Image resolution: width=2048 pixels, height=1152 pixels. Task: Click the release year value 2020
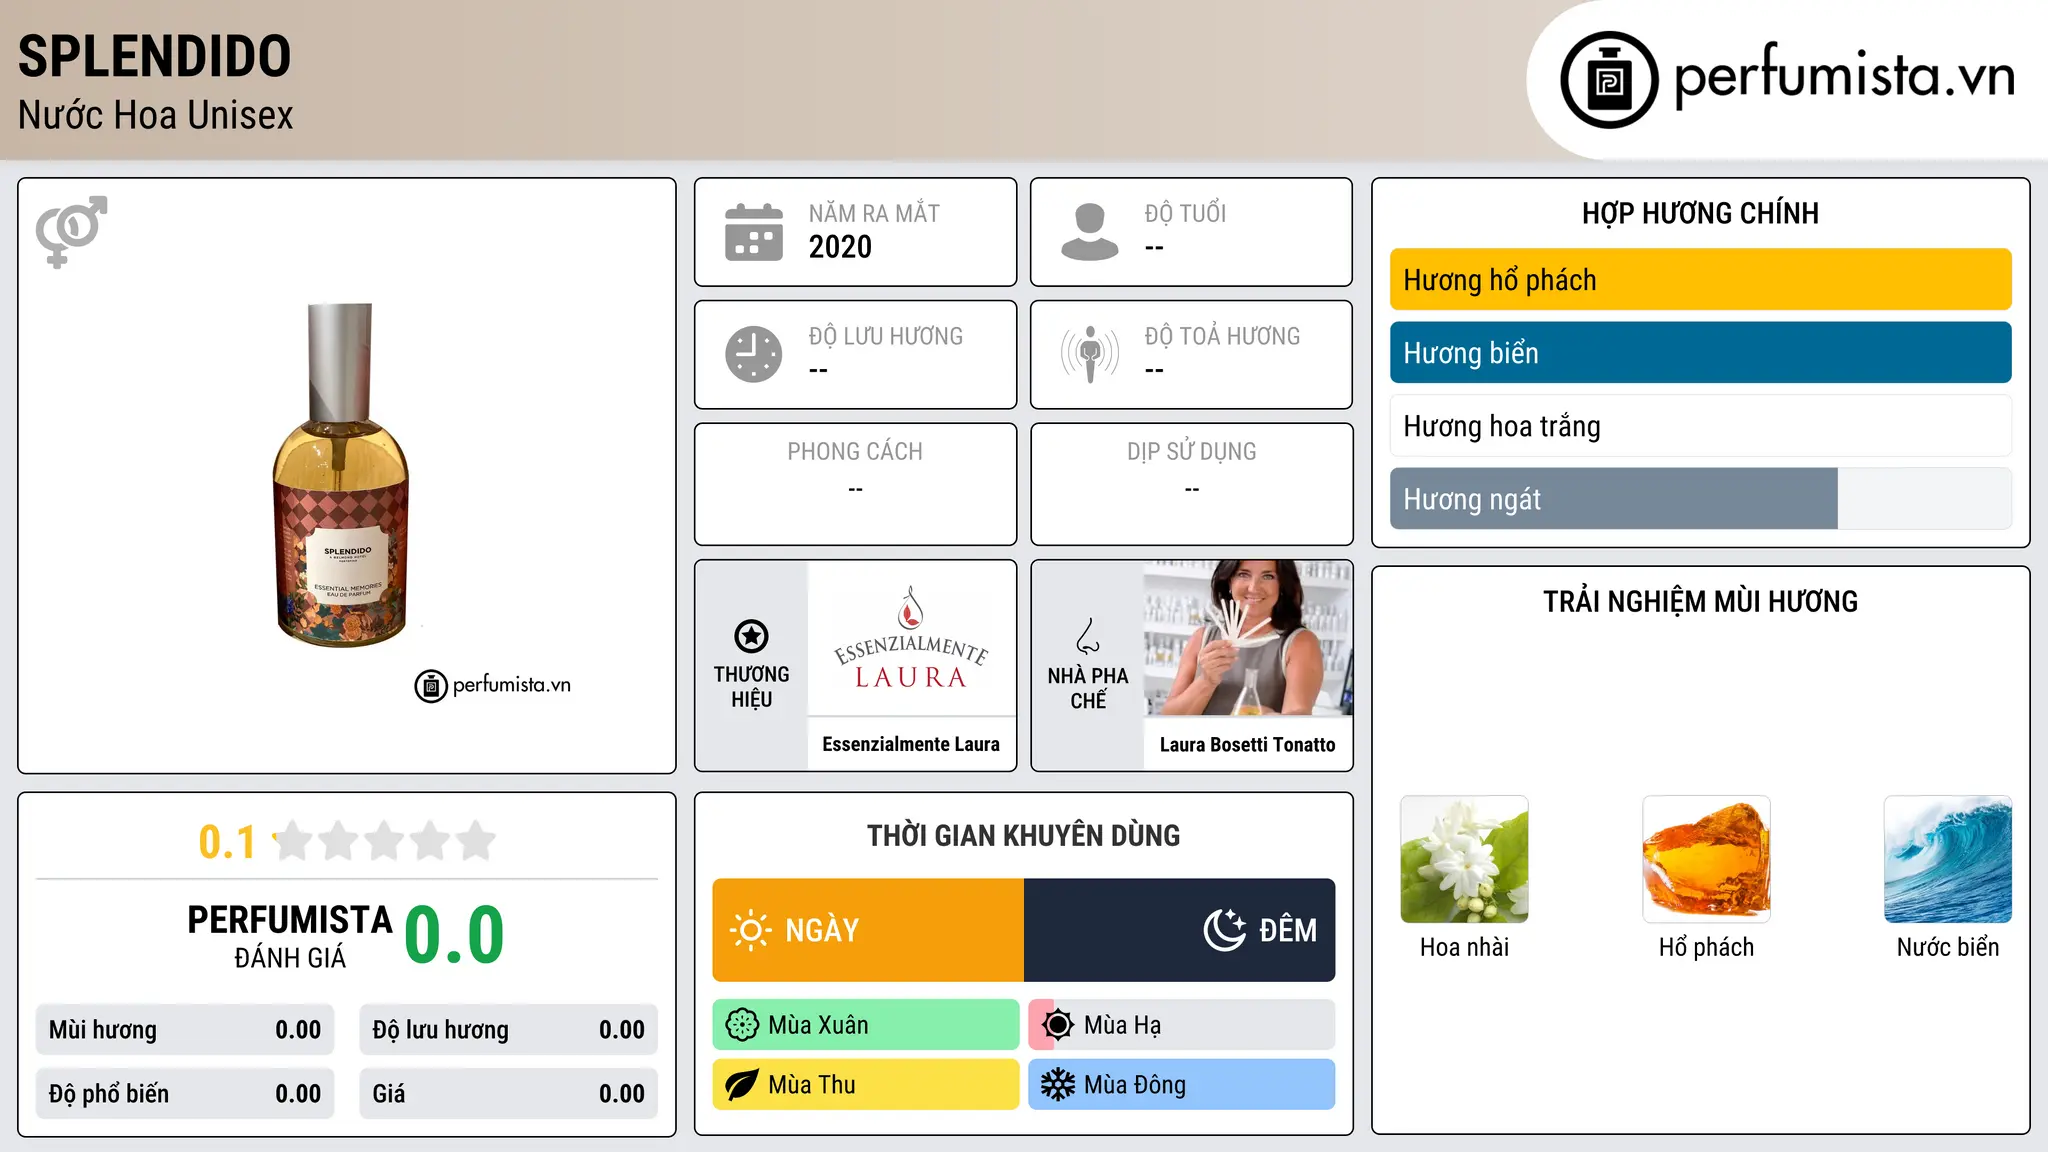840,247
